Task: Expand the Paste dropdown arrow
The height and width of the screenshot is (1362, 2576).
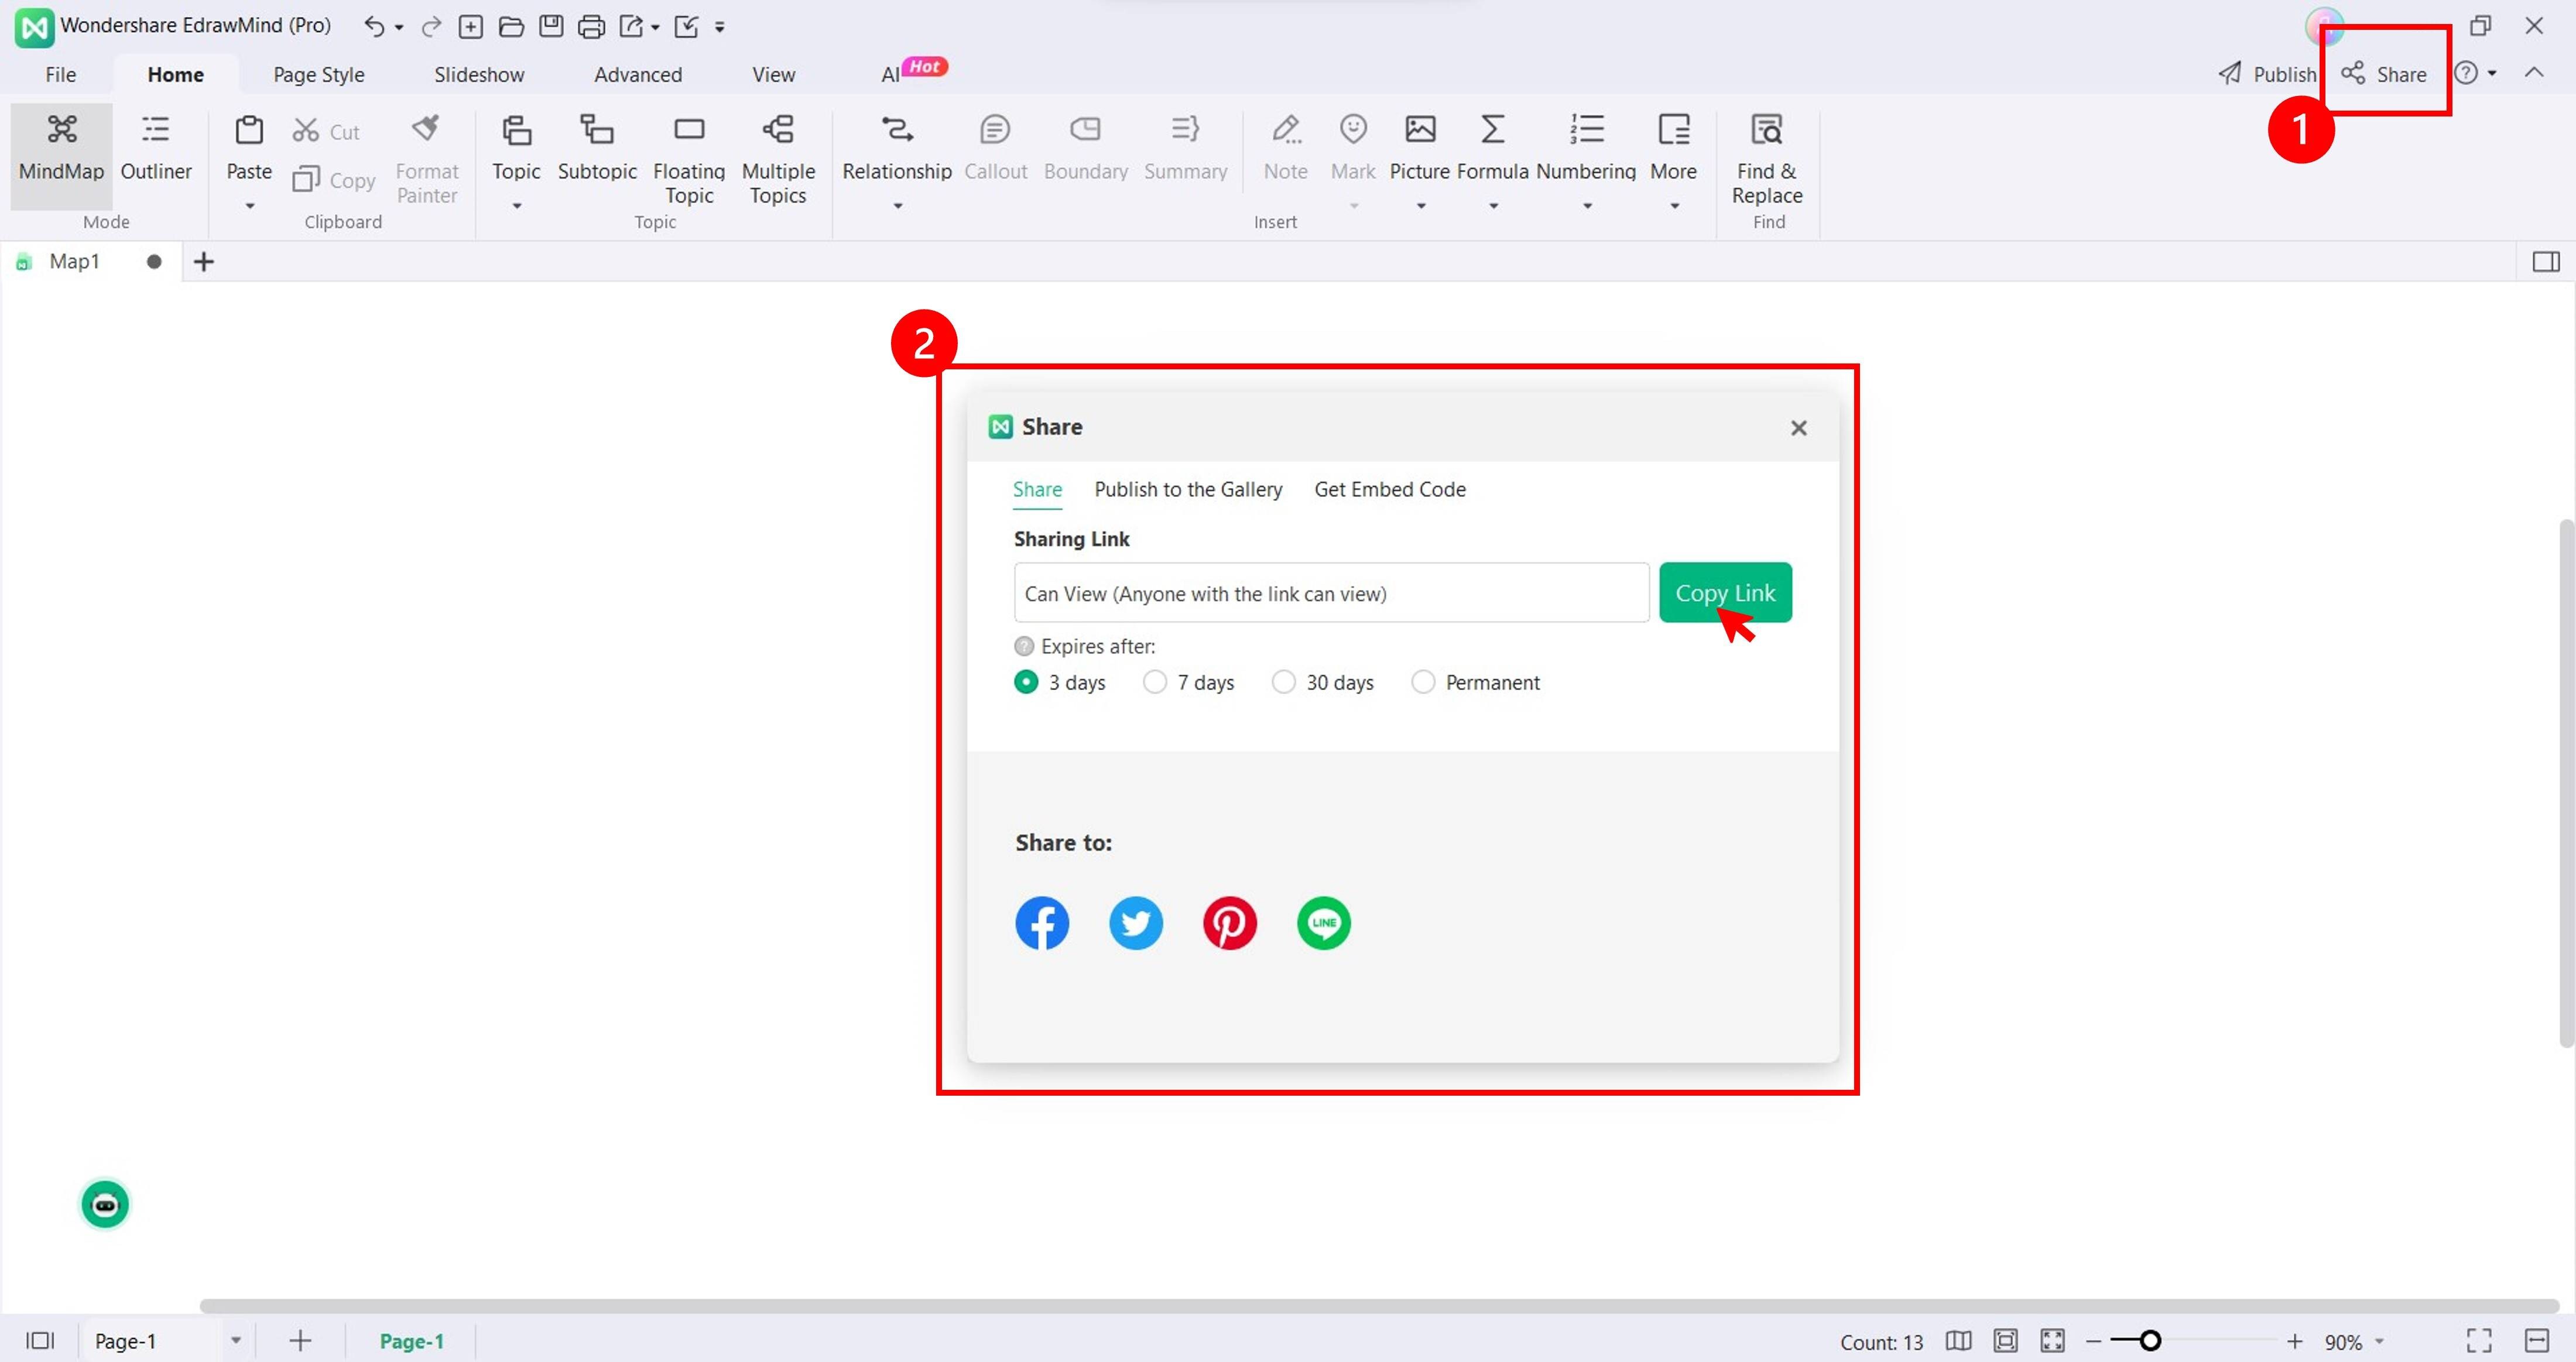Action: pos(249,206)
